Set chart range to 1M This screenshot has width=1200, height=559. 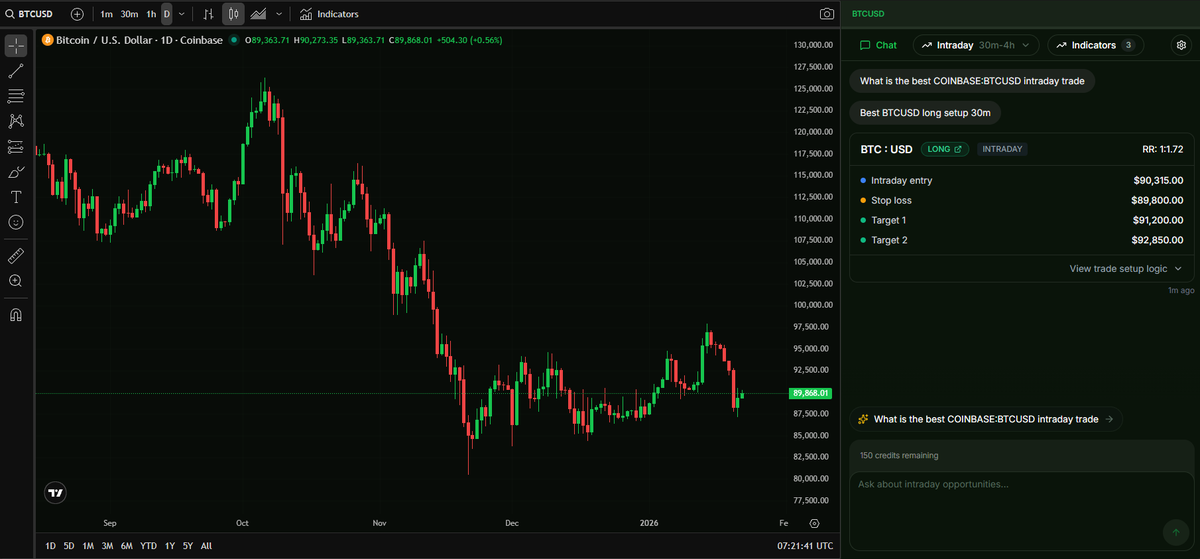click(88, 546)
